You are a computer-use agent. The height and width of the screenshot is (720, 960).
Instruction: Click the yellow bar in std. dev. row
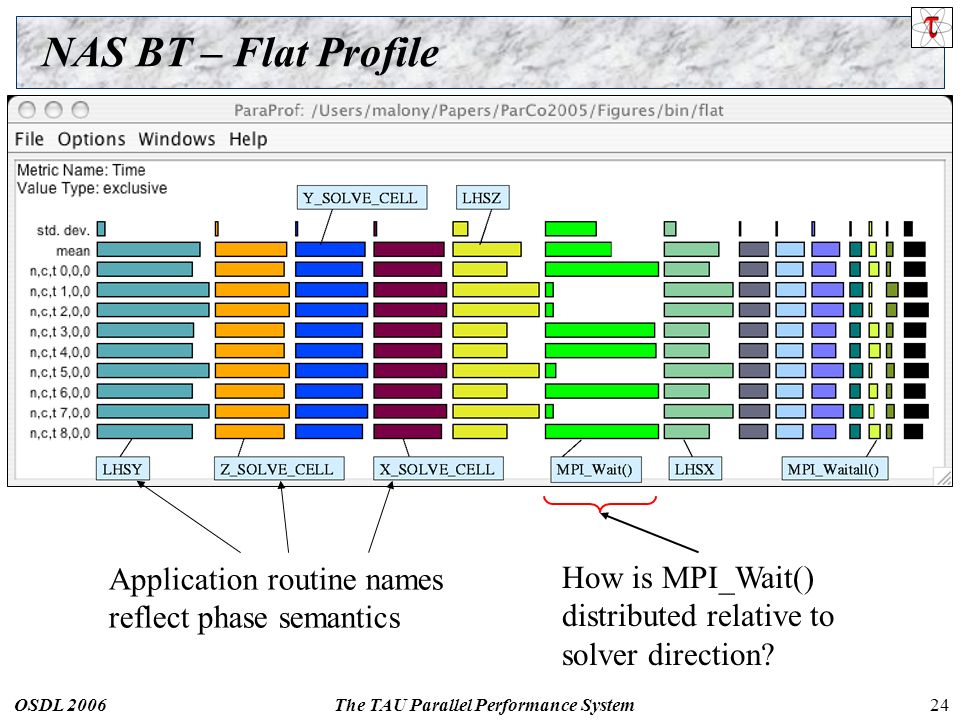[460, 229]
